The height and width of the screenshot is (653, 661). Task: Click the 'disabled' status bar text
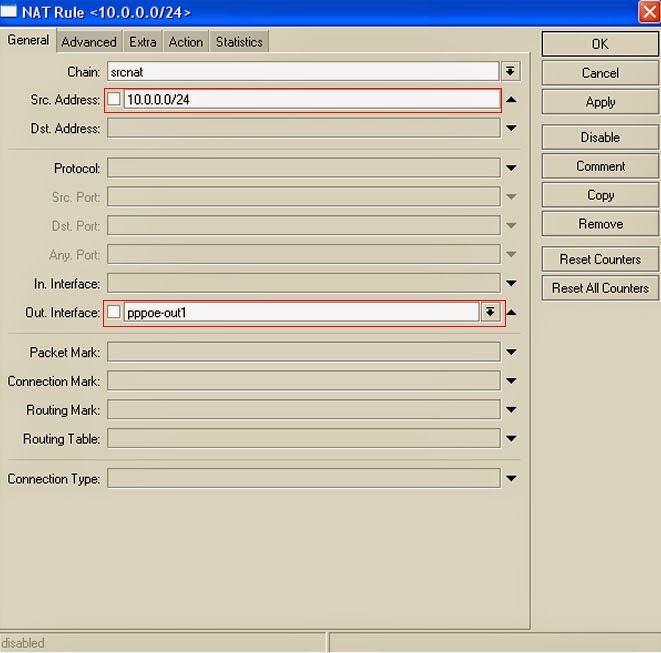23,643
